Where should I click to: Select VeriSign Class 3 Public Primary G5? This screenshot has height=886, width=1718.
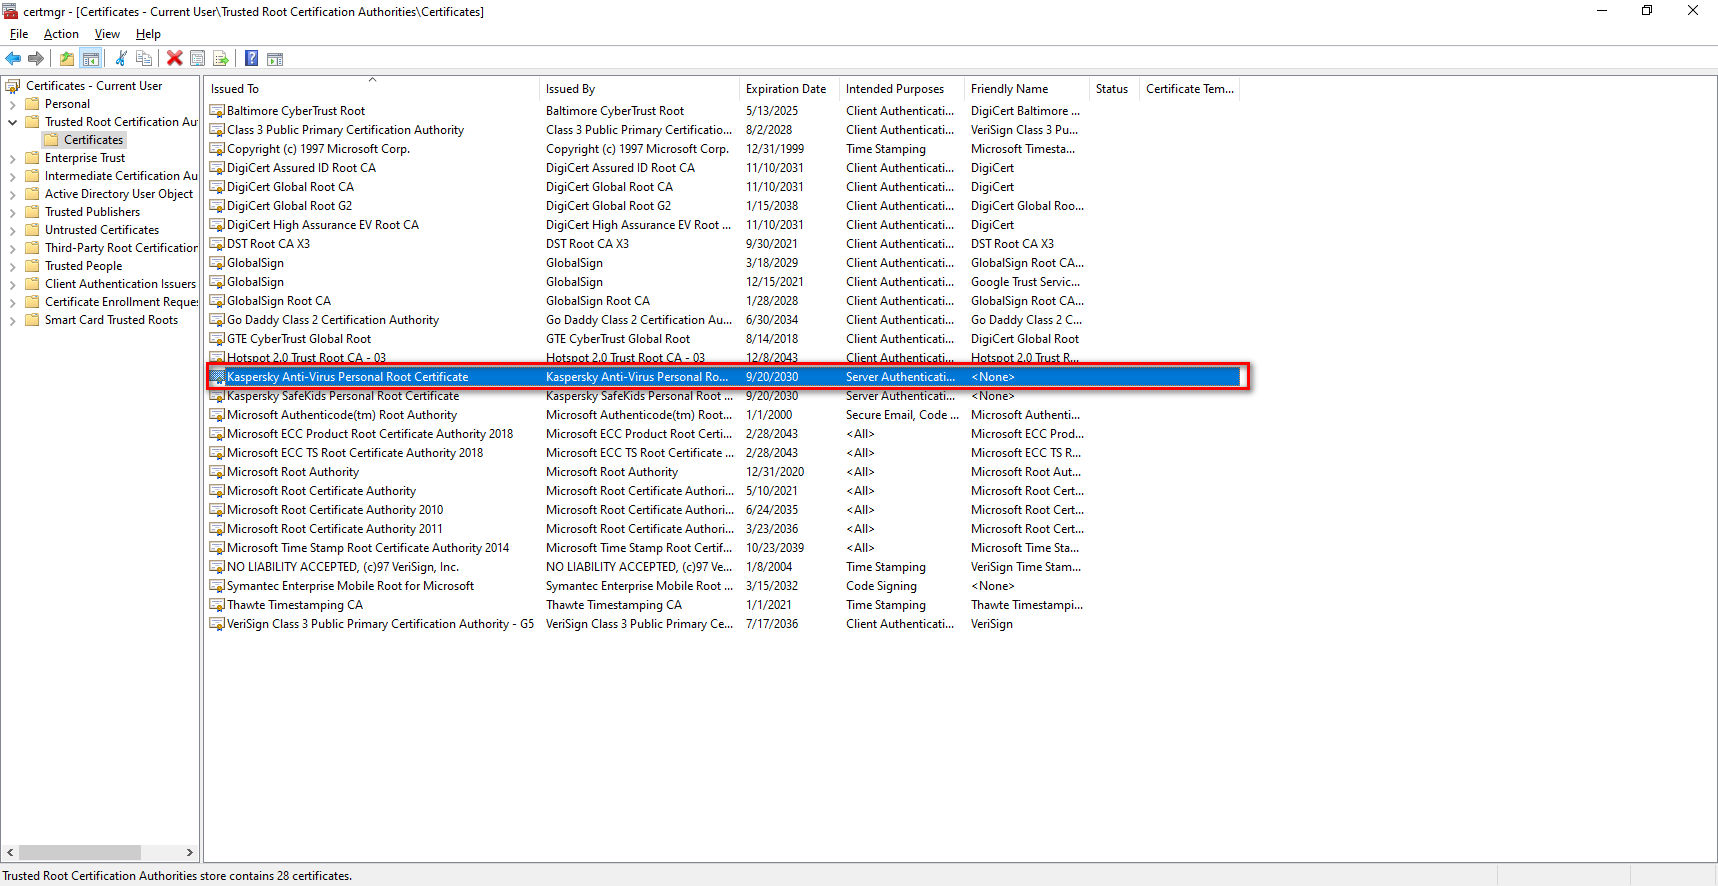[380, 624]
